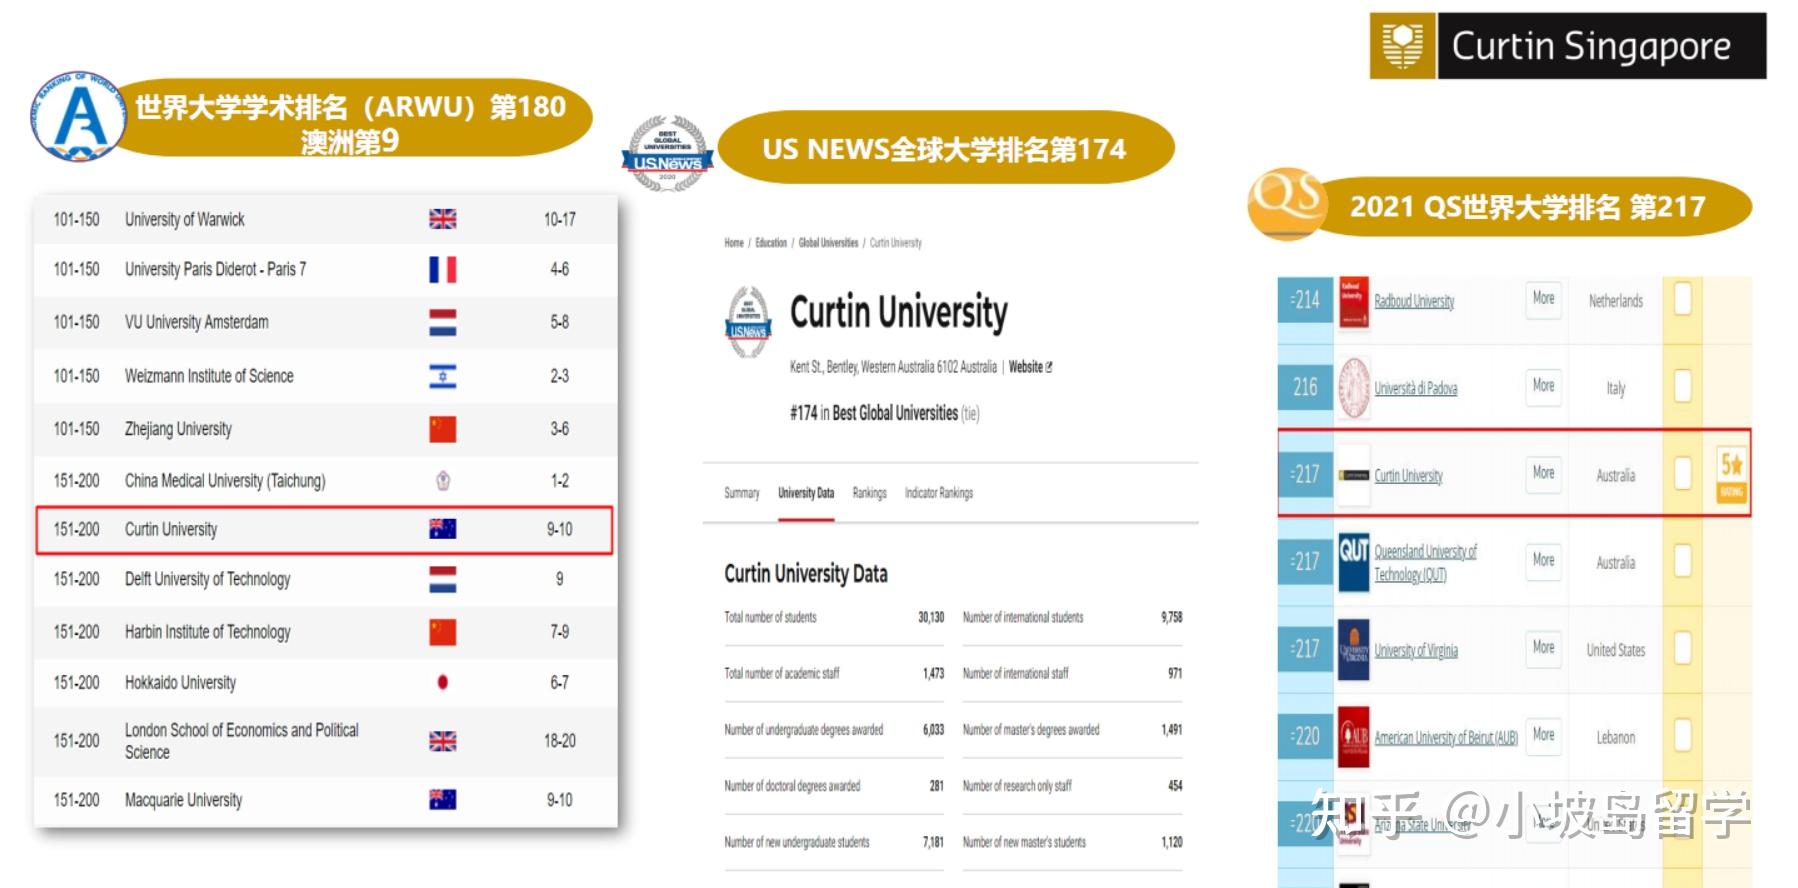
Task: Expand More details for American University of Beirut
Action: pyautogui.click(x=1543, y=734)
